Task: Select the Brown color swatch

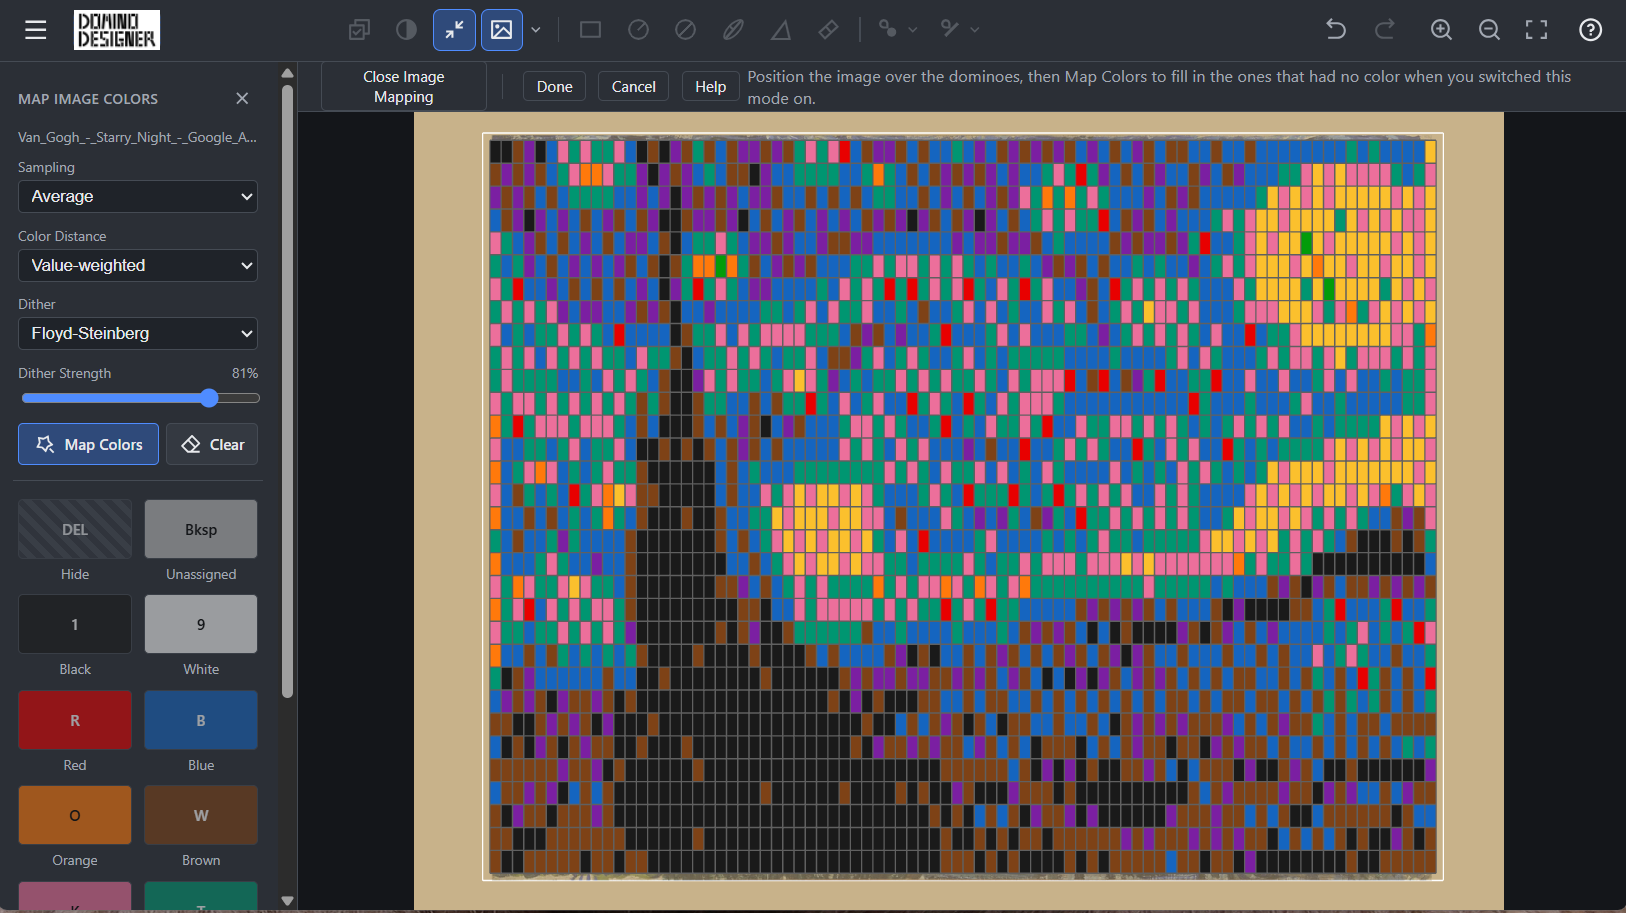Action: [201, 815]
